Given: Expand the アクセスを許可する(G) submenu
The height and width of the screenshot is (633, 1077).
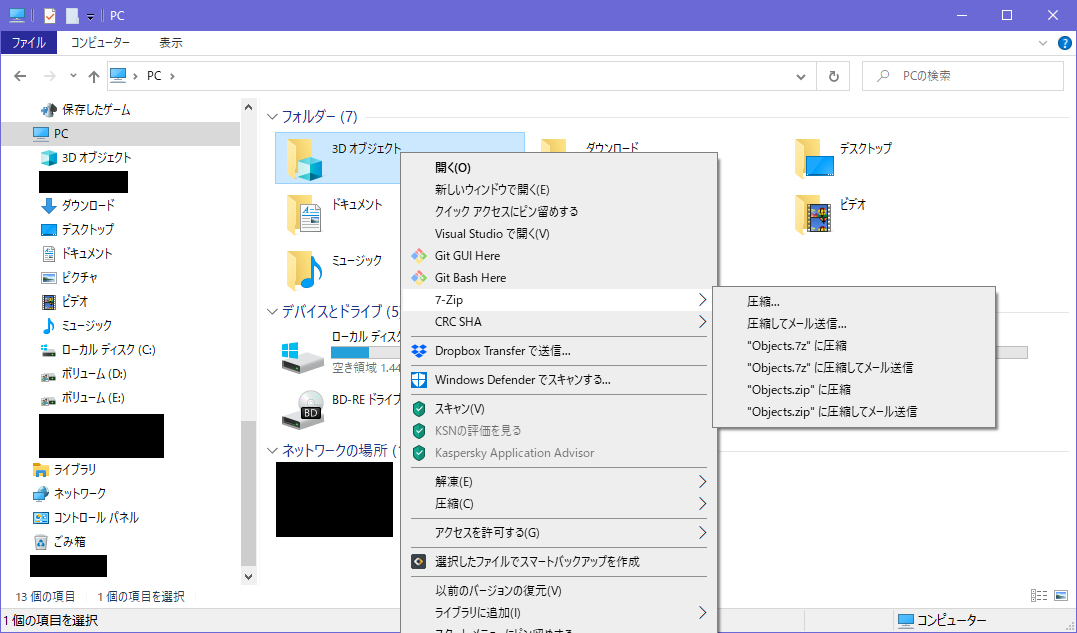Looking at the screenshot, I should point(702,532).
